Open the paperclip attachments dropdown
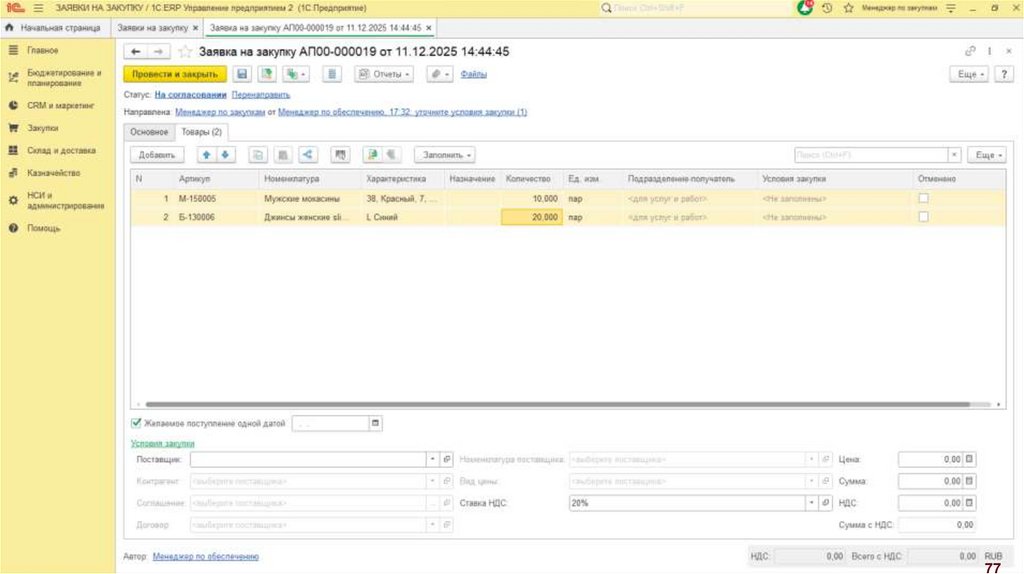Viewport: 1024px width, 574px height. tap(440, 74)
